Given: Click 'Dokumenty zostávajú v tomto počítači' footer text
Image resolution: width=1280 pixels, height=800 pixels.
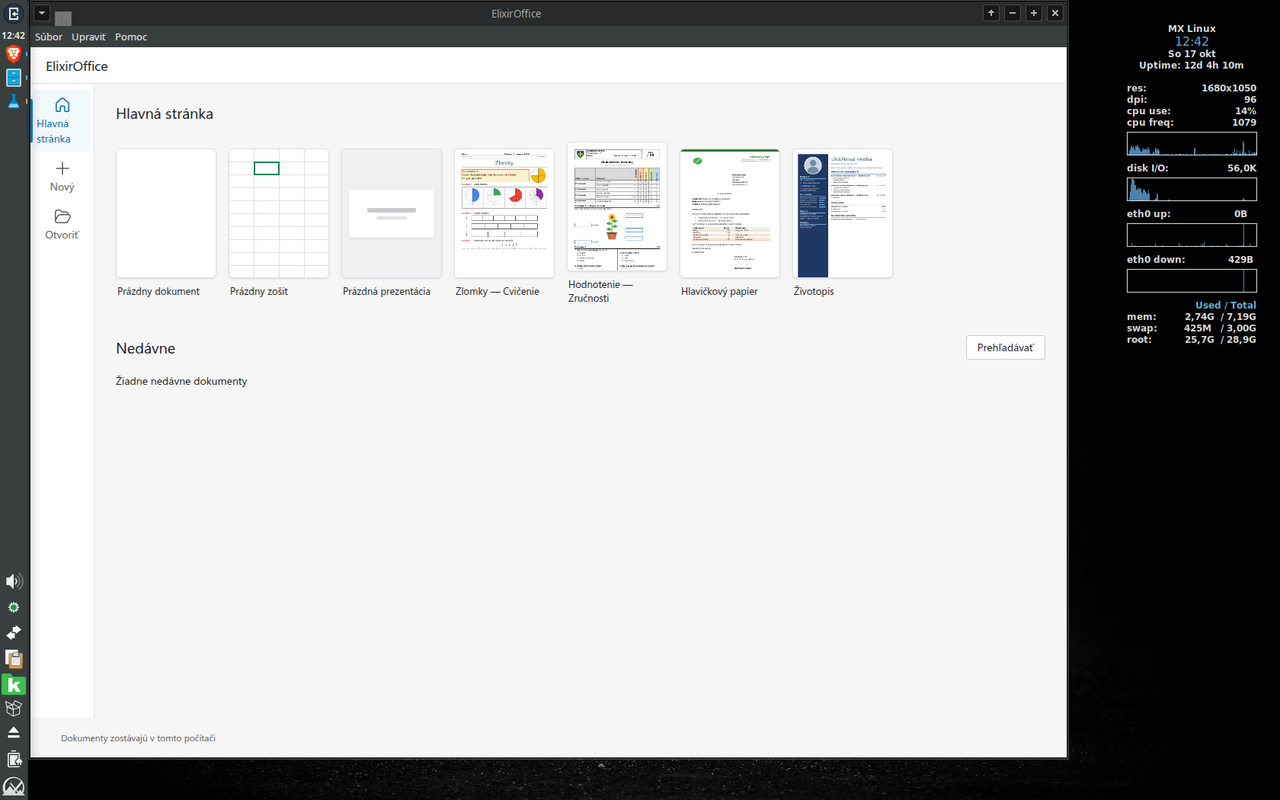Looking at the screenshot, I should click(x=138, y=738).
